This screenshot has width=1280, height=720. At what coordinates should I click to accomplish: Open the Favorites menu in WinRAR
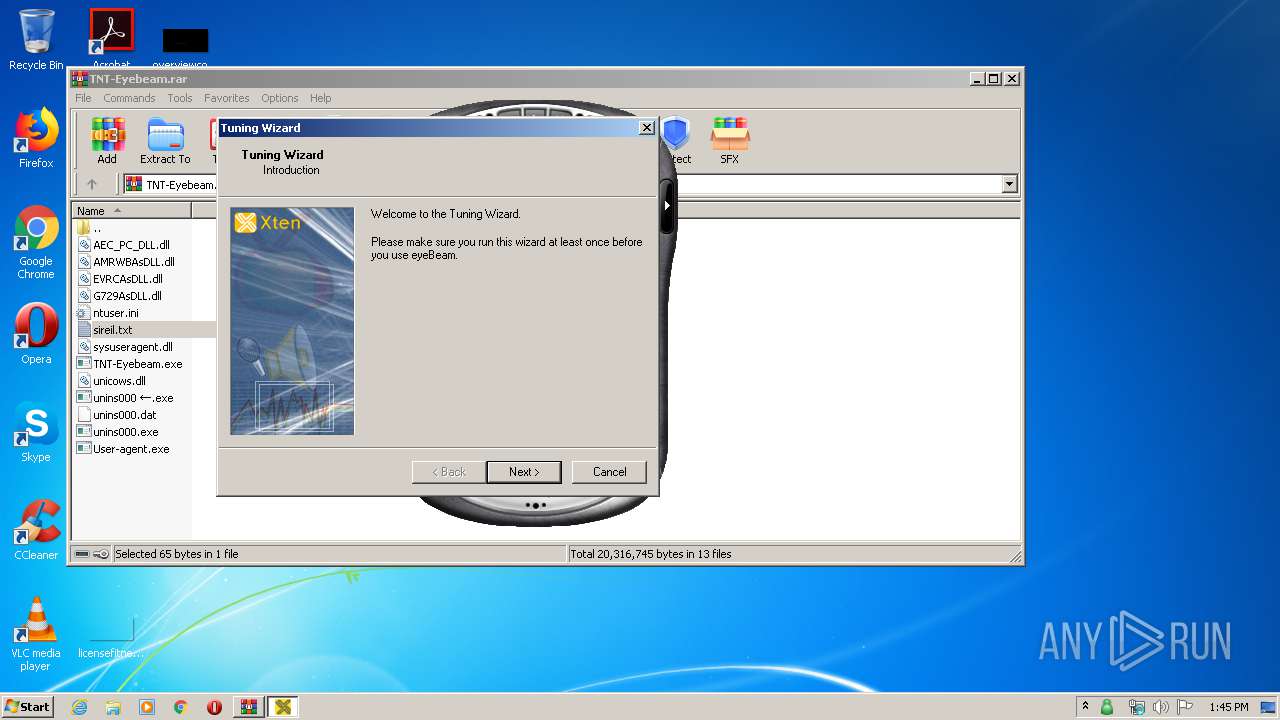pos(227,98)
